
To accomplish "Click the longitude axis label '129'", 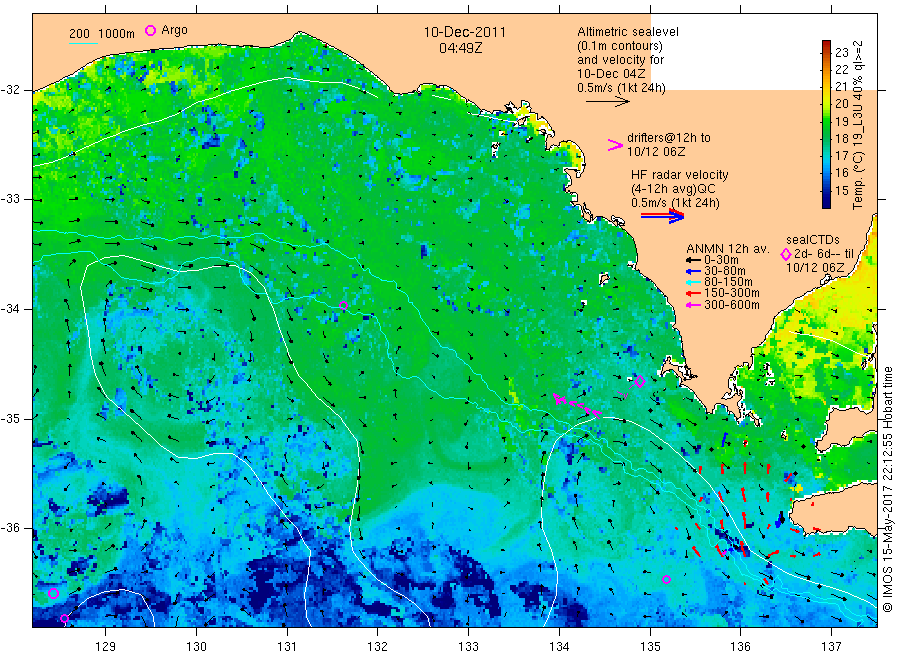I will [x=106, y=647].
